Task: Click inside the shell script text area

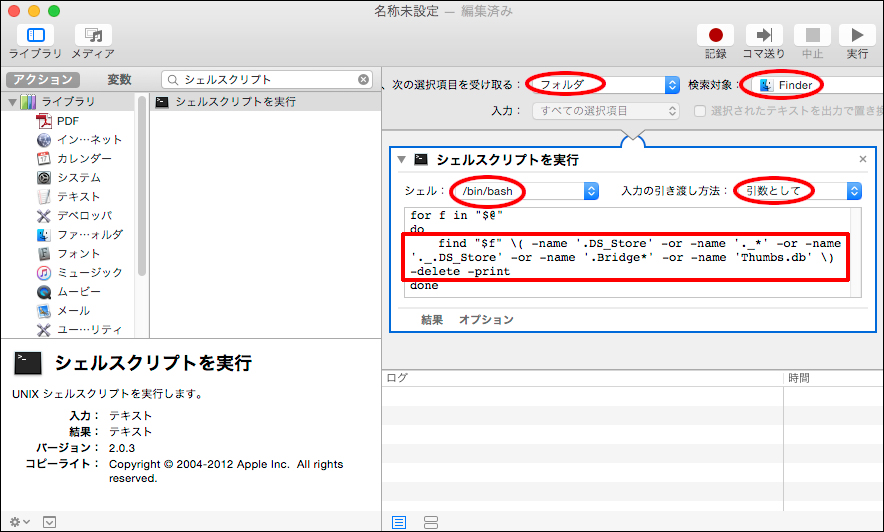Action: [x=627, y=252]
